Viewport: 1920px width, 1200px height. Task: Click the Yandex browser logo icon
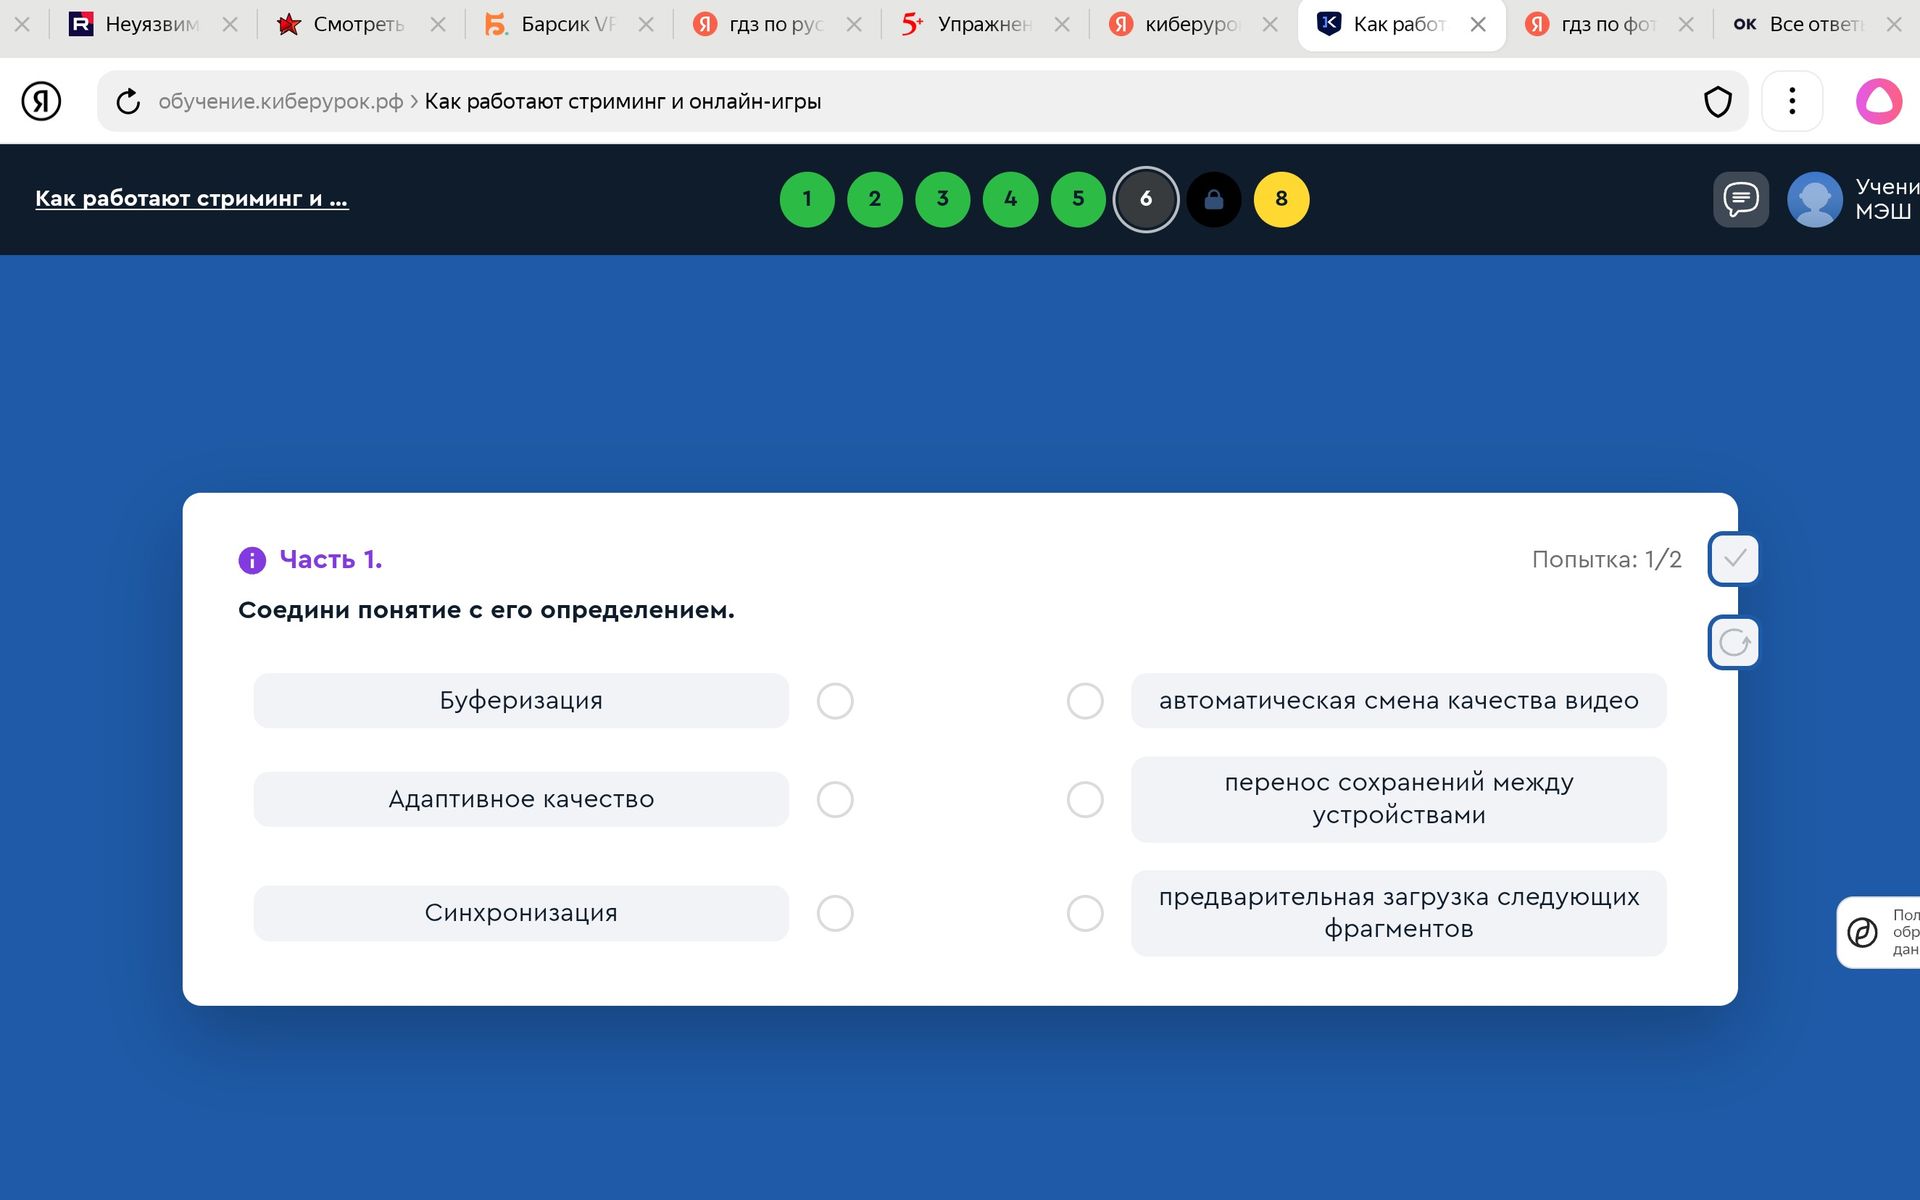pos(41,101)
